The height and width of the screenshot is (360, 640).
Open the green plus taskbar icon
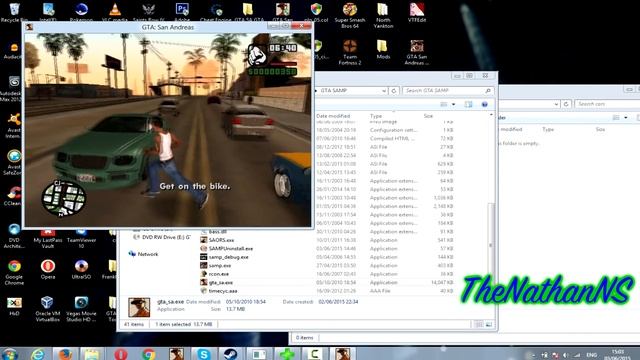[287, 354]
